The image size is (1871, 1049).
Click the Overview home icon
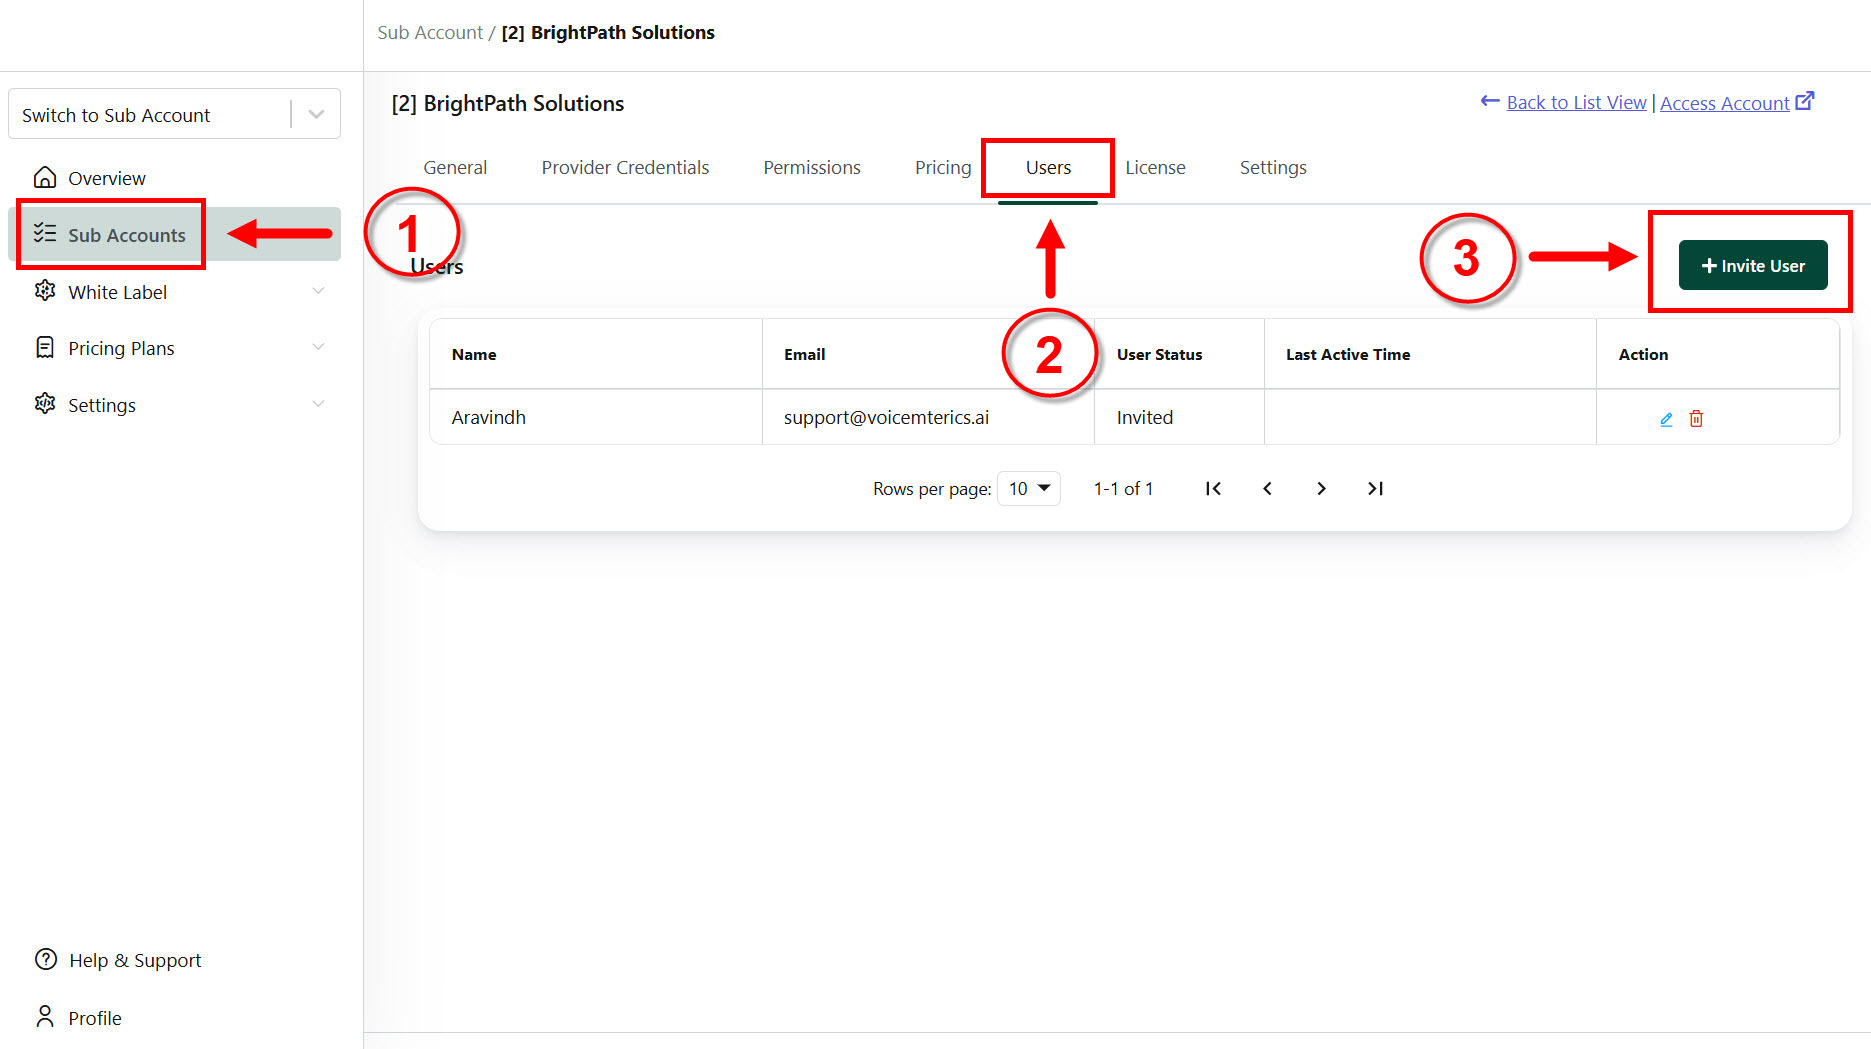coord(45,177)
